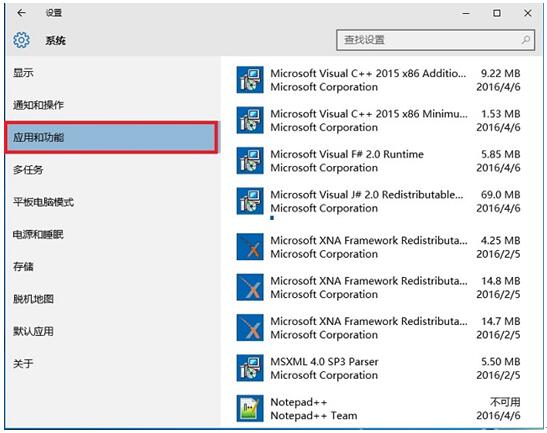This screenshot has width=547, height=433.
Task: Open the 默认应用 settings page
Action: click(x=33, y=331)
